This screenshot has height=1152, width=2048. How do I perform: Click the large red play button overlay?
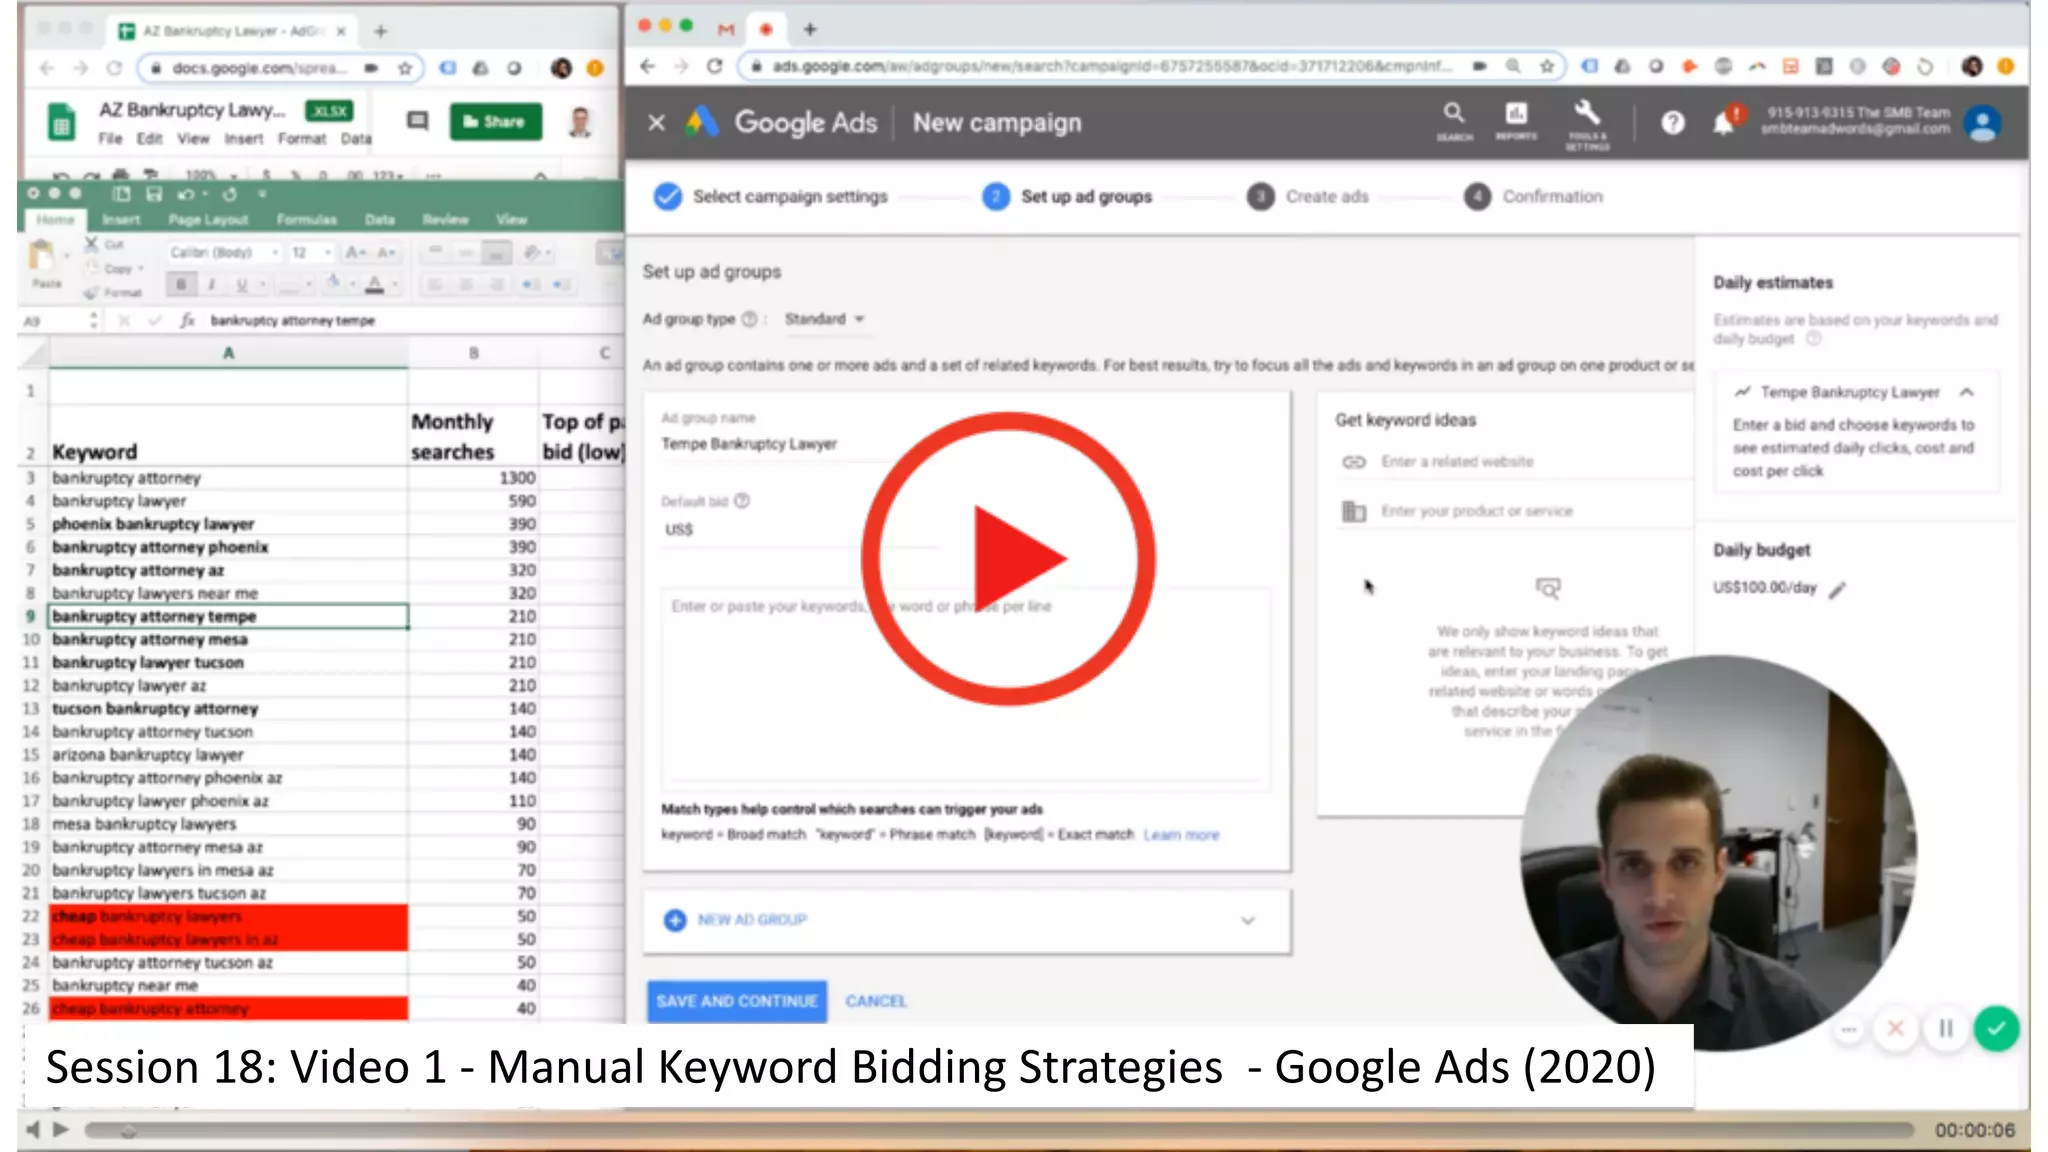pyautogui.click(x=1008, y=558)
